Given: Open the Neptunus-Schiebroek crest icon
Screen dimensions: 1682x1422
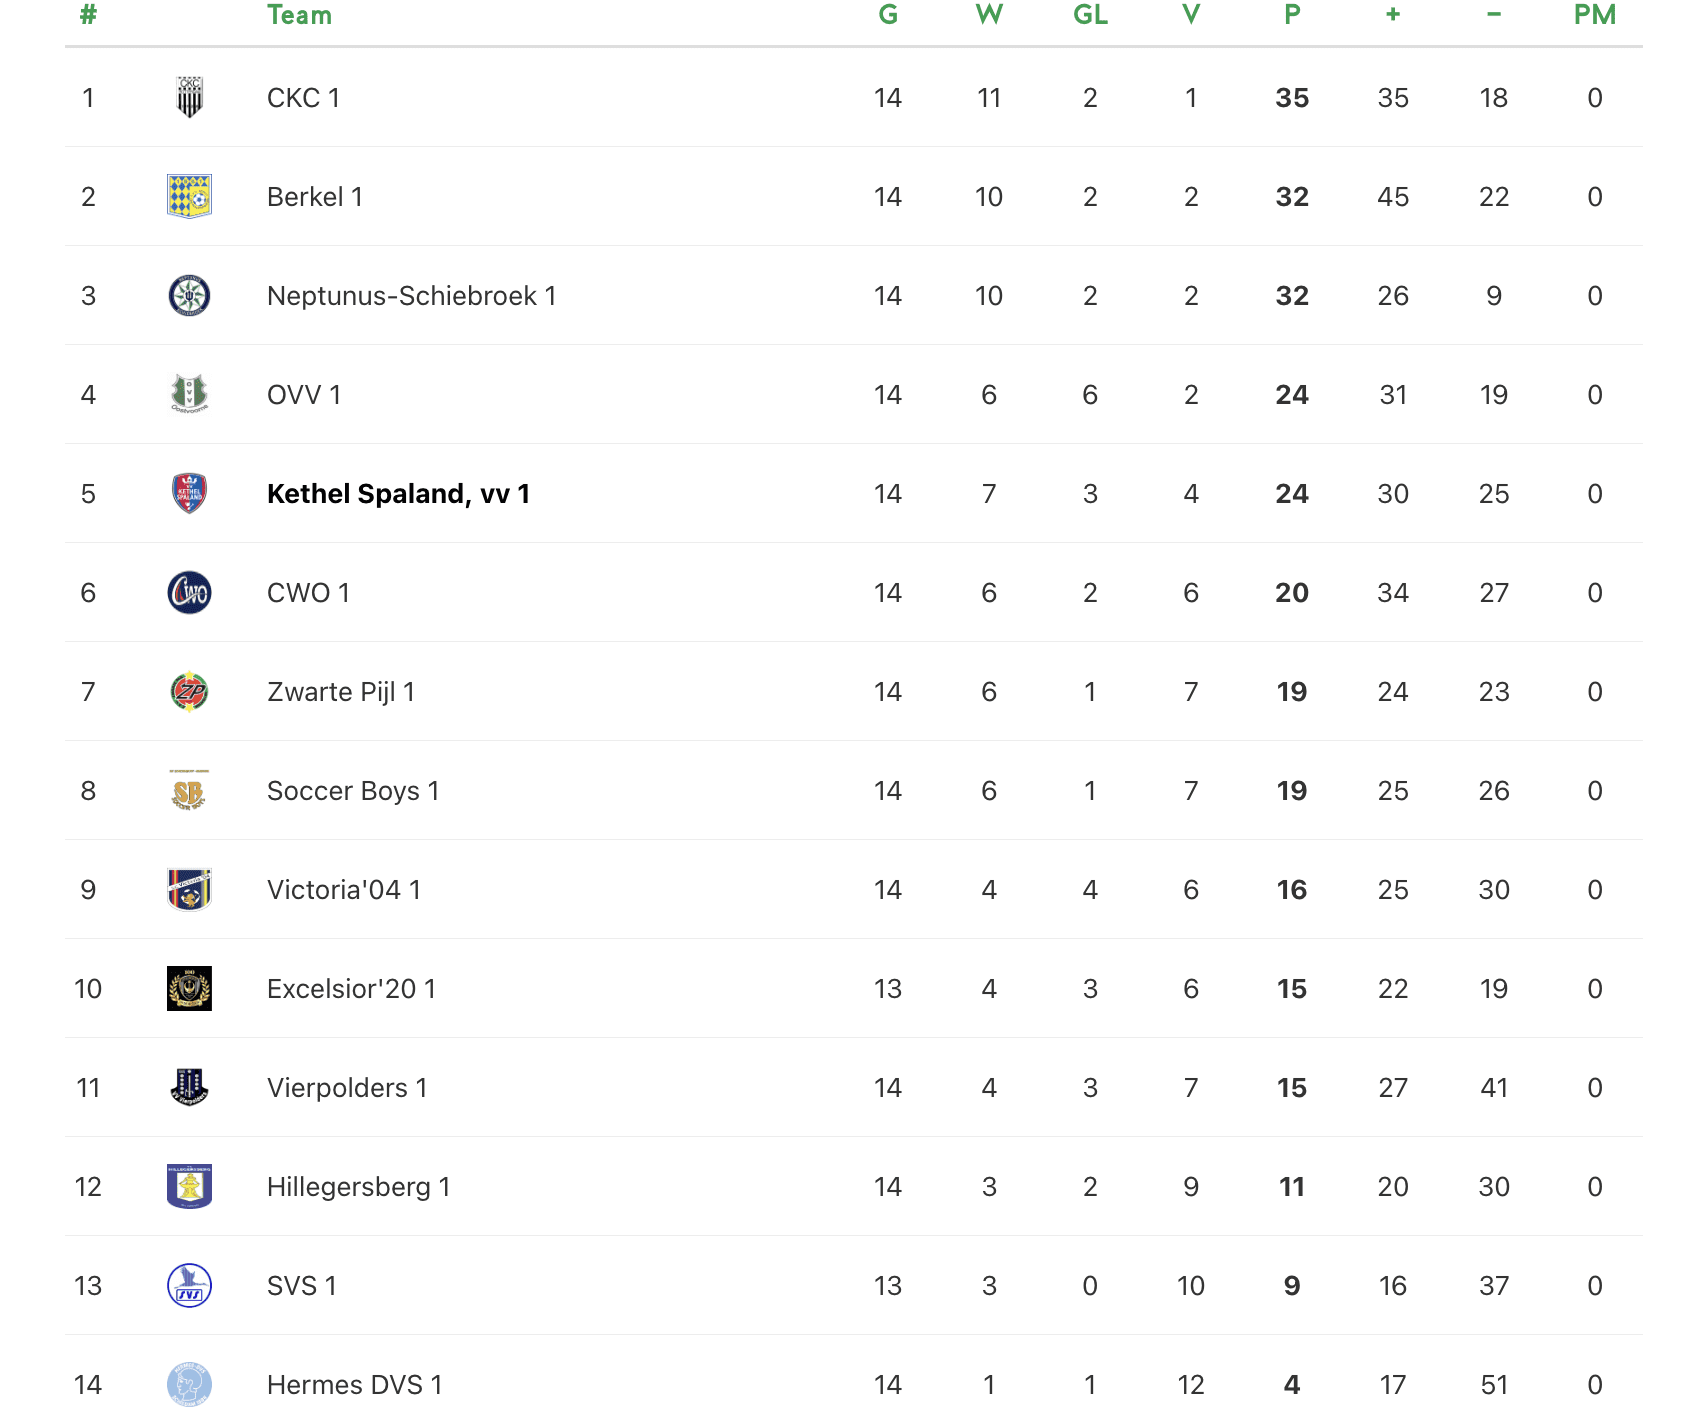Looking at the screenshot, I should coord(189,295).
